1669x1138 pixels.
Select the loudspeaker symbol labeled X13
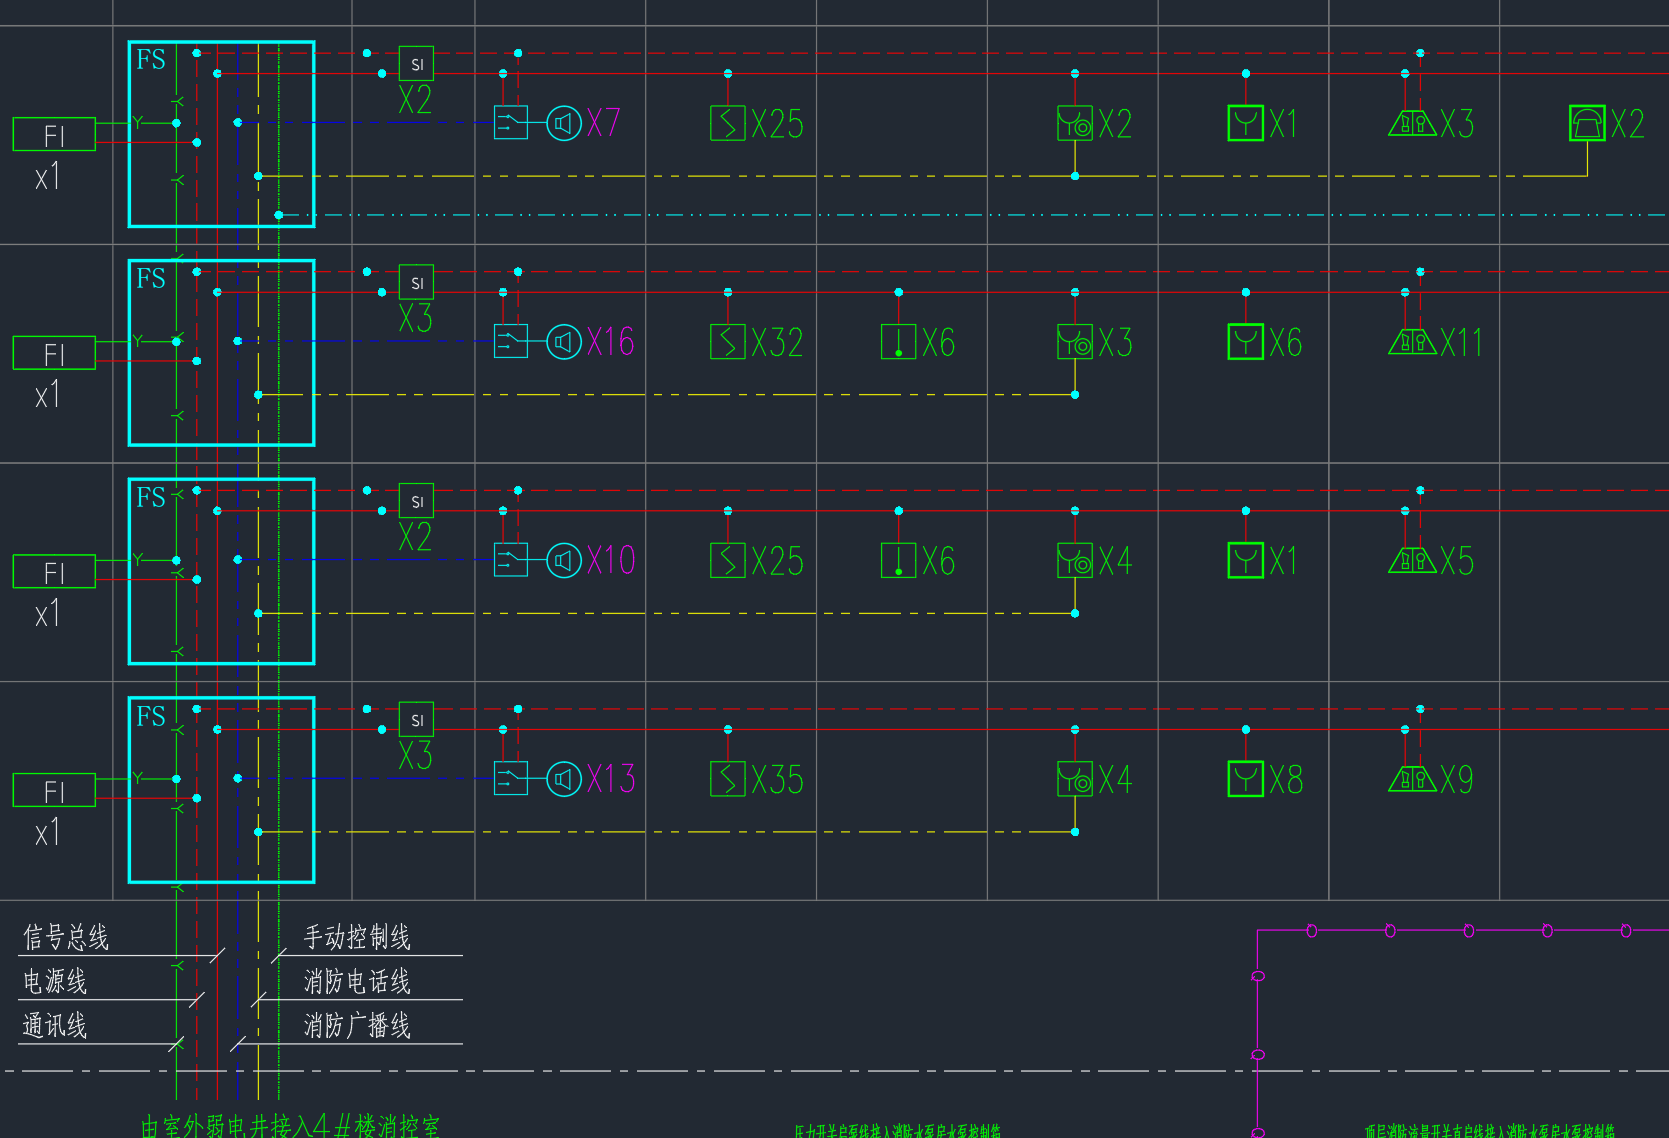click(x=564, y=779)
